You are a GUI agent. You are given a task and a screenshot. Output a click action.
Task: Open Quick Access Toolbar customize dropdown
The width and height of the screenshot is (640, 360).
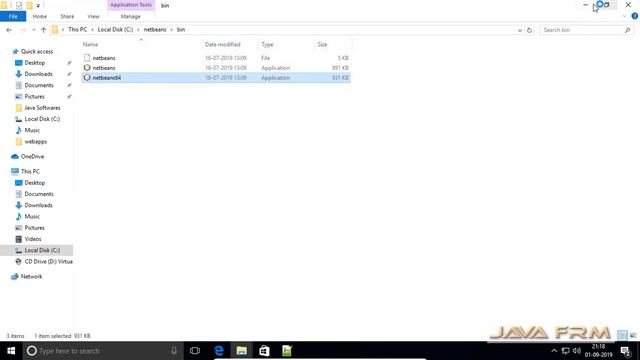pyautogui.click(x=38, y=6)
